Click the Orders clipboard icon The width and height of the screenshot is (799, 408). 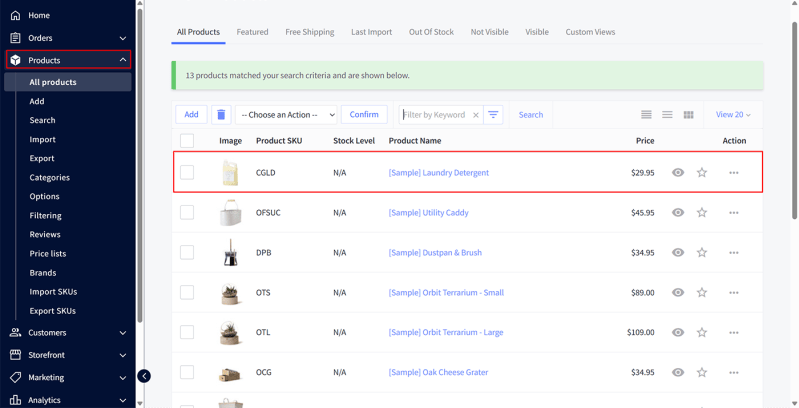16,38
